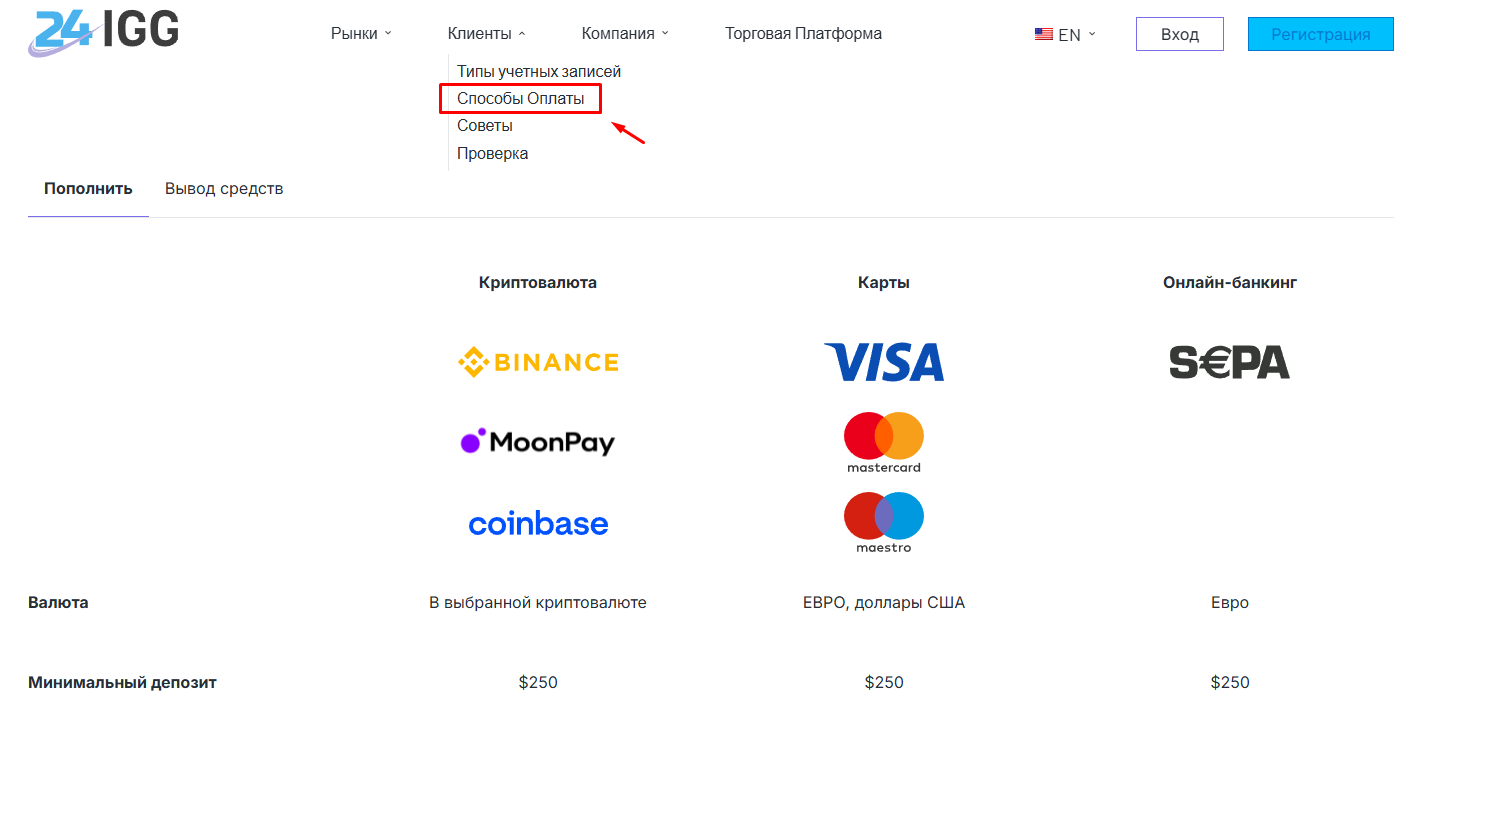This screenshot has height=829, width=1505.
Task: Open the Компания dropdown menu
Action: 625,34
